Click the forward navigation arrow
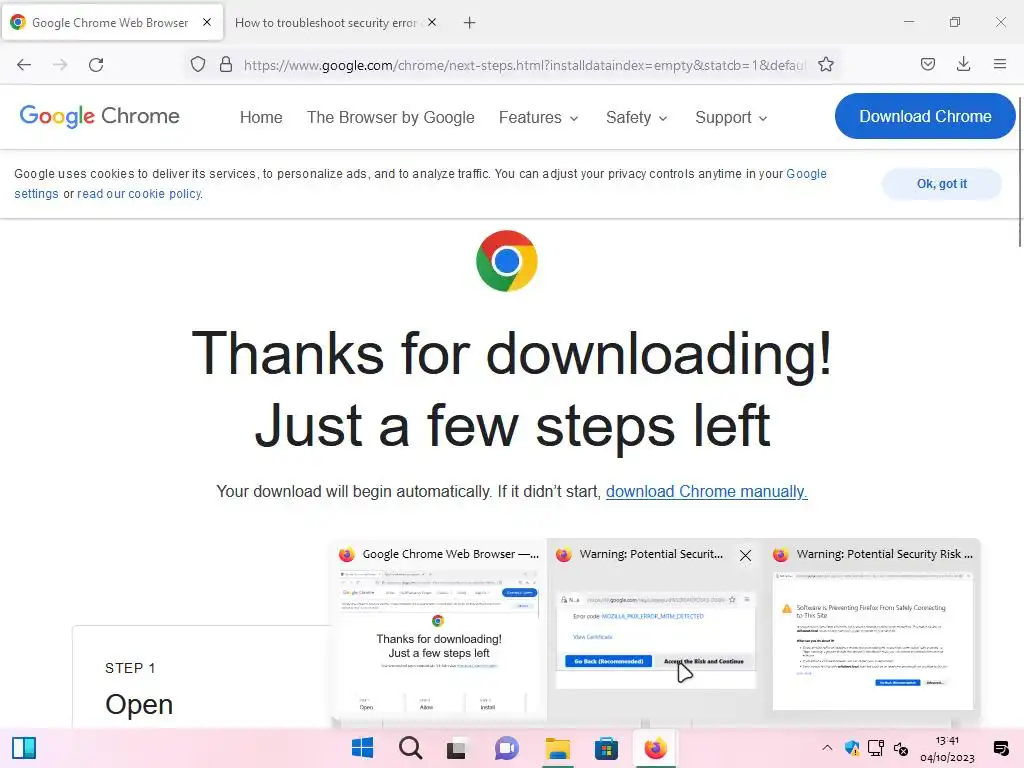Screen dimensions: 1024x768 point(60,65)
